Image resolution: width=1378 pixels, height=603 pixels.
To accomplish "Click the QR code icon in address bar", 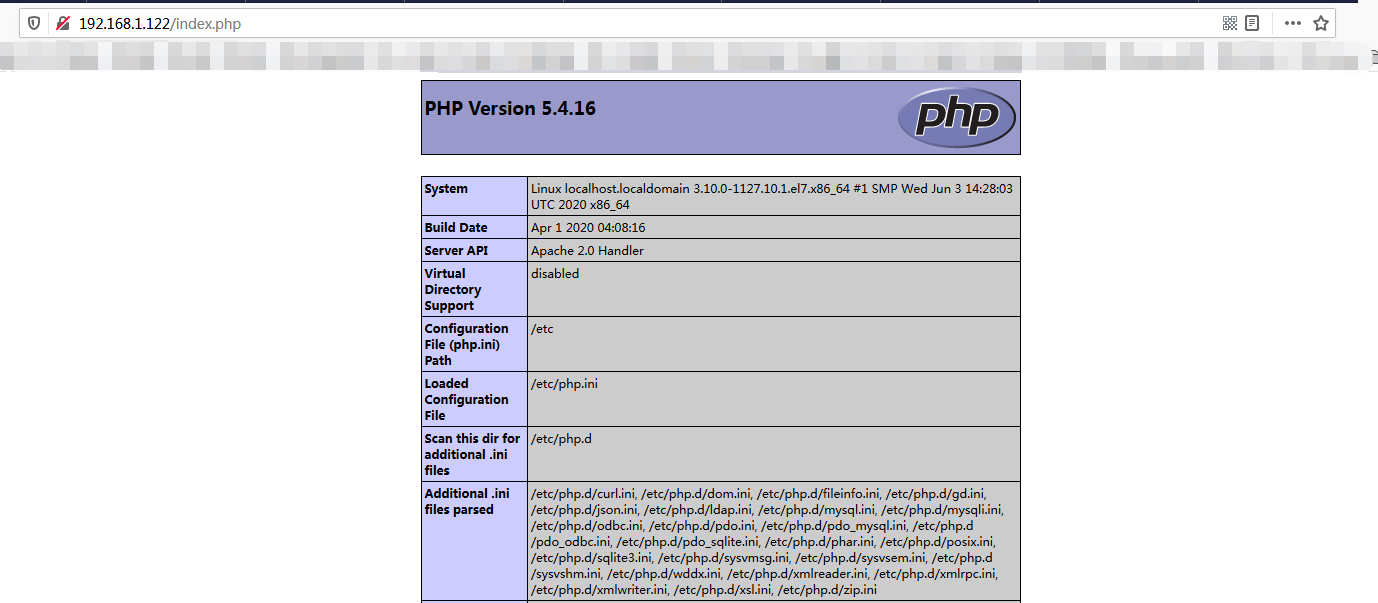I will point(1230,23).
